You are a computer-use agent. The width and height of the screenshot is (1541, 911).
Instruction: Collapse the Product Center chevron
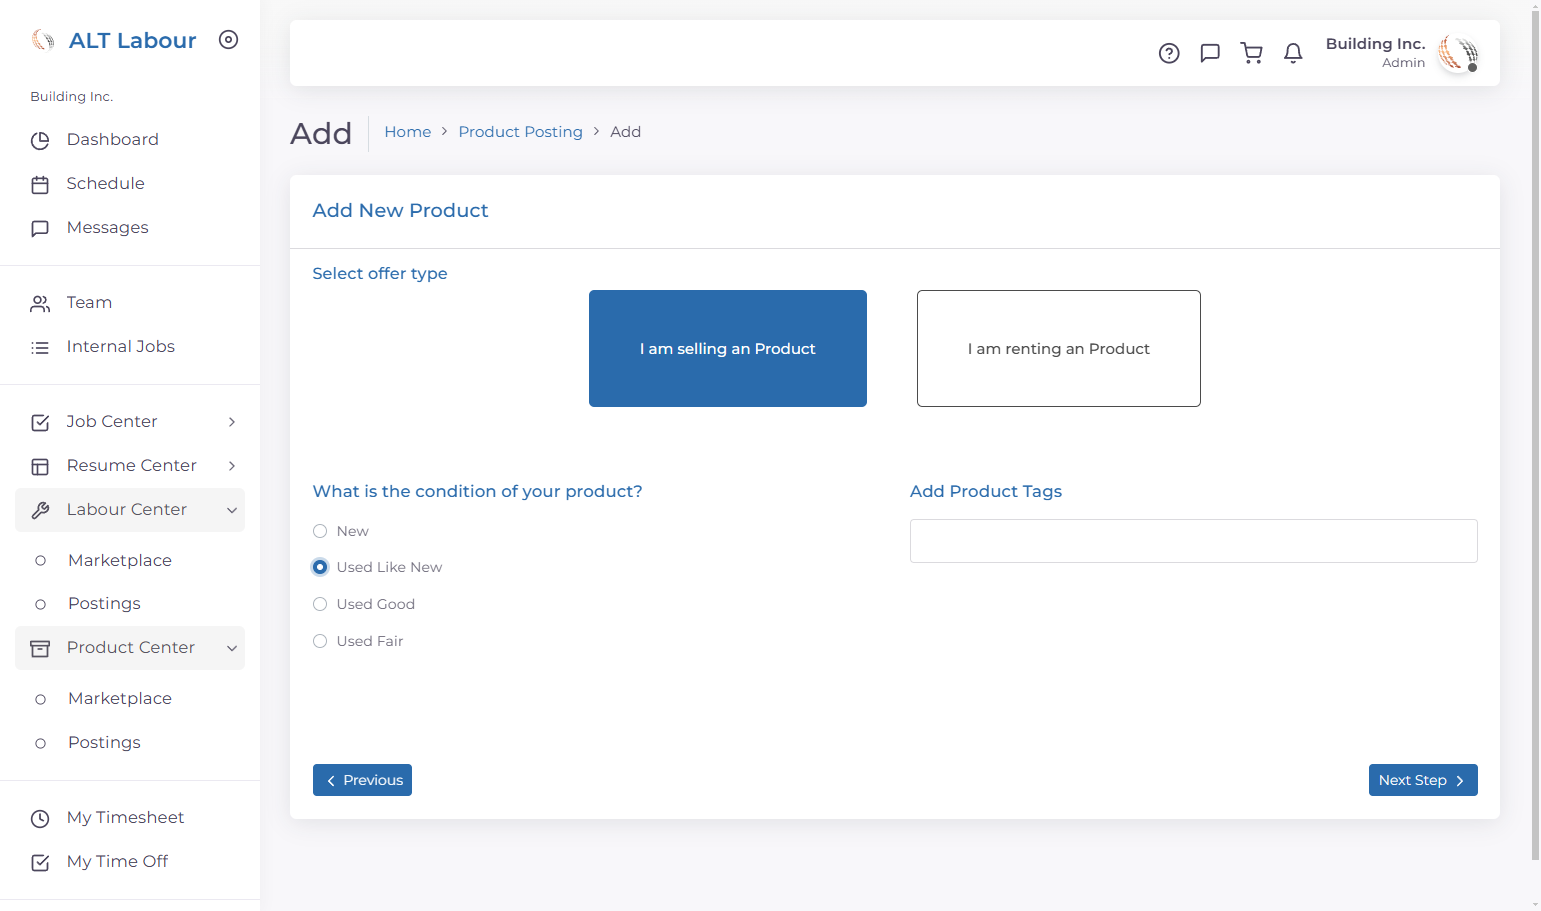232,648
